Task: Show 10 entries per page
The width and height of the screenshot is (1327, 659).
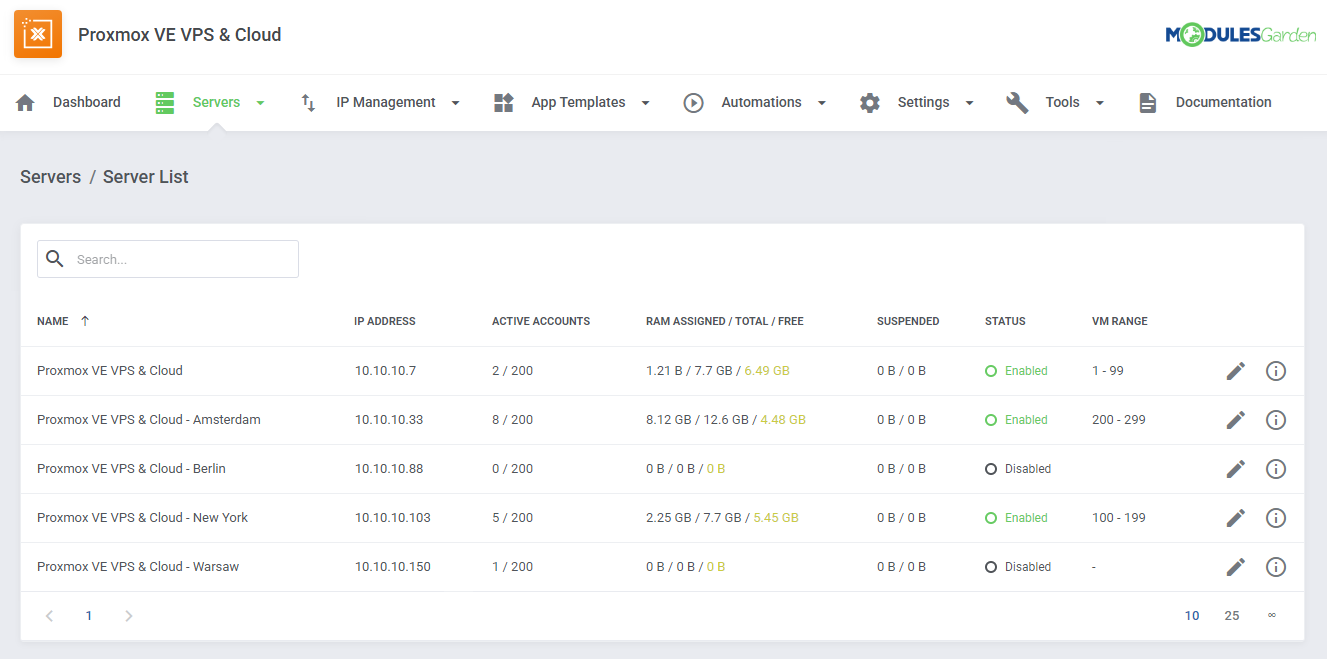Action: pos(1192,616)
